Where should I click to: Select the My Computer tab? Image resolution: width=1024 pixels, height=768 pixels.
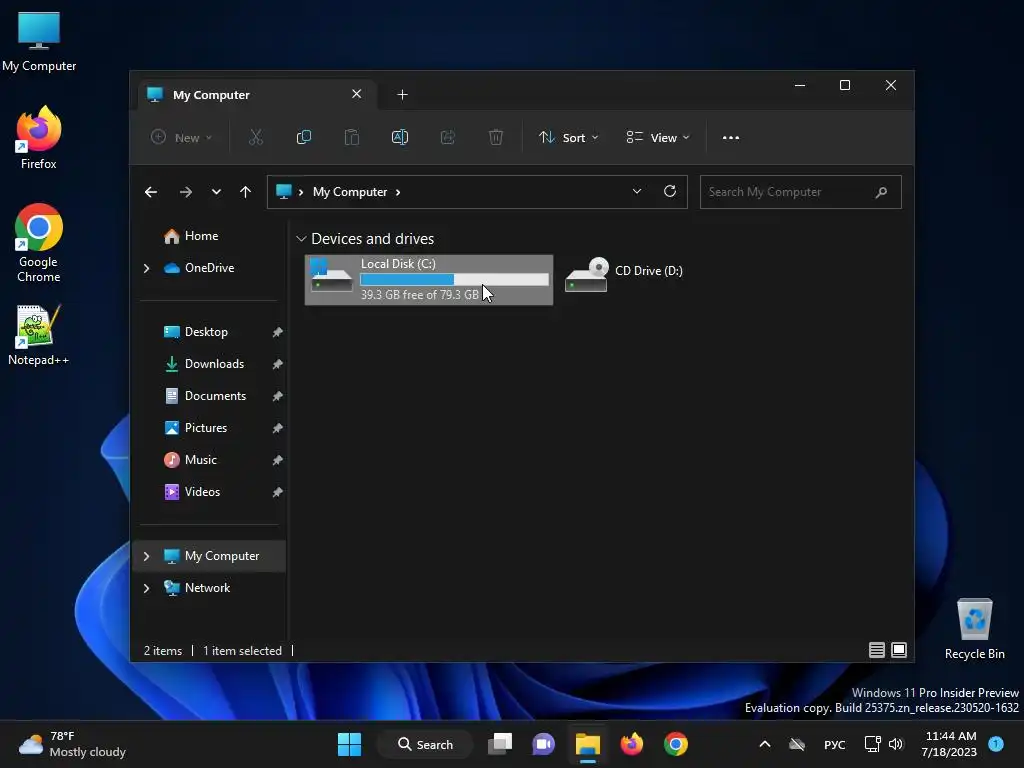(x=257, y=95)
